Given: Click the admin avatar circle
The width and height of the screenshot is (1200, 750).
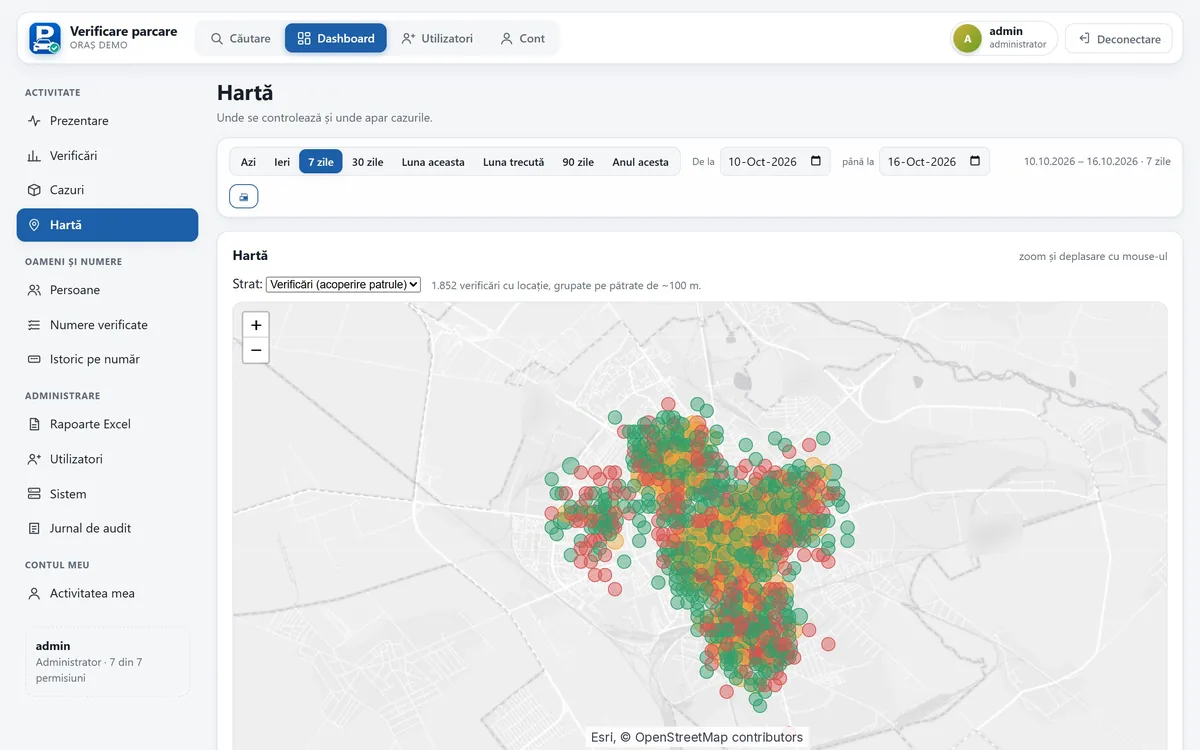Looking at the screenshot, I should (967, 38).
